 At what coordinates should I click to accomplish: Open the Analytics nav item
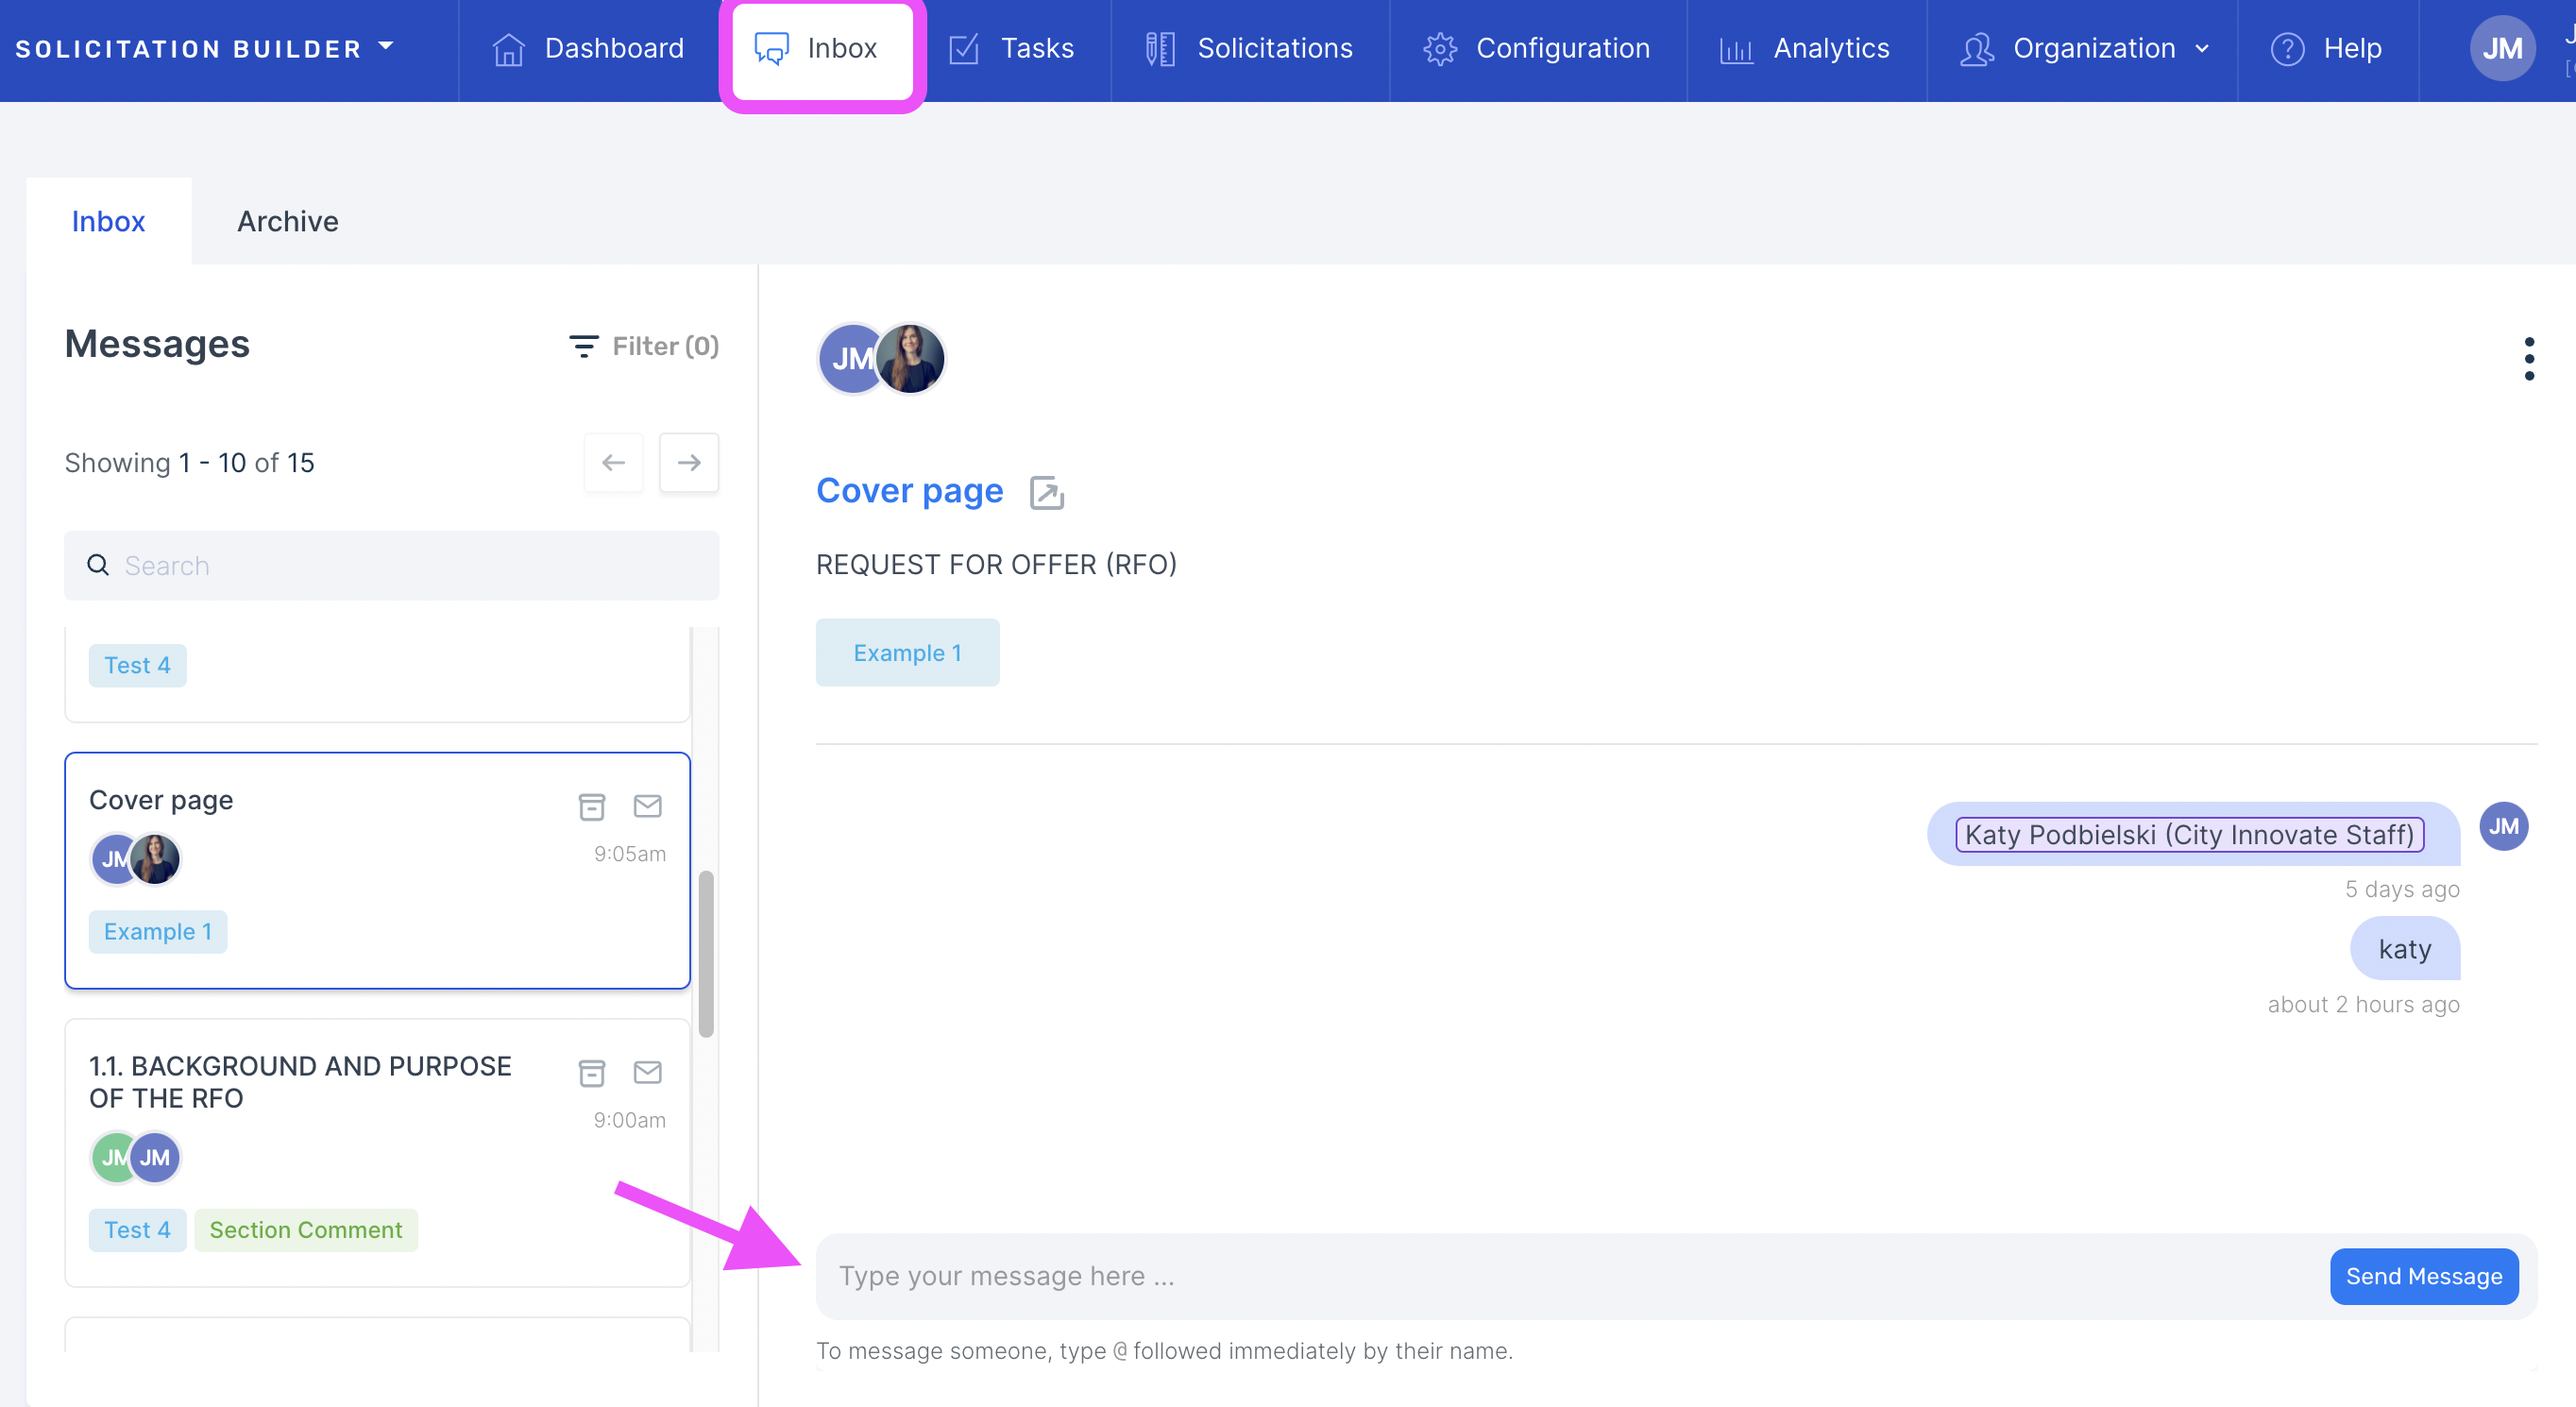[x=1805, y=48]
